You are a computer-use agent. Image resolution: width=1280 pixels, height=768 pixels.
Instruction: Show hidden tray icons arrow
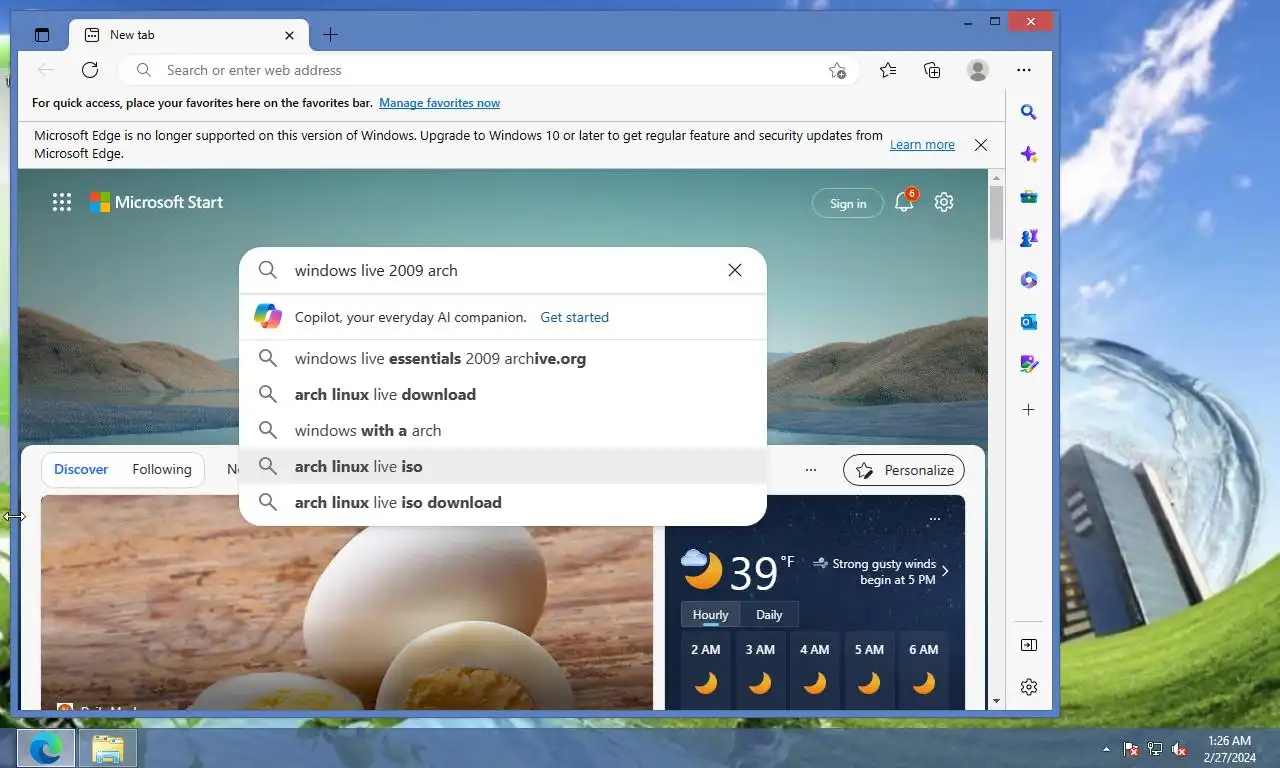pos(1106,748)
